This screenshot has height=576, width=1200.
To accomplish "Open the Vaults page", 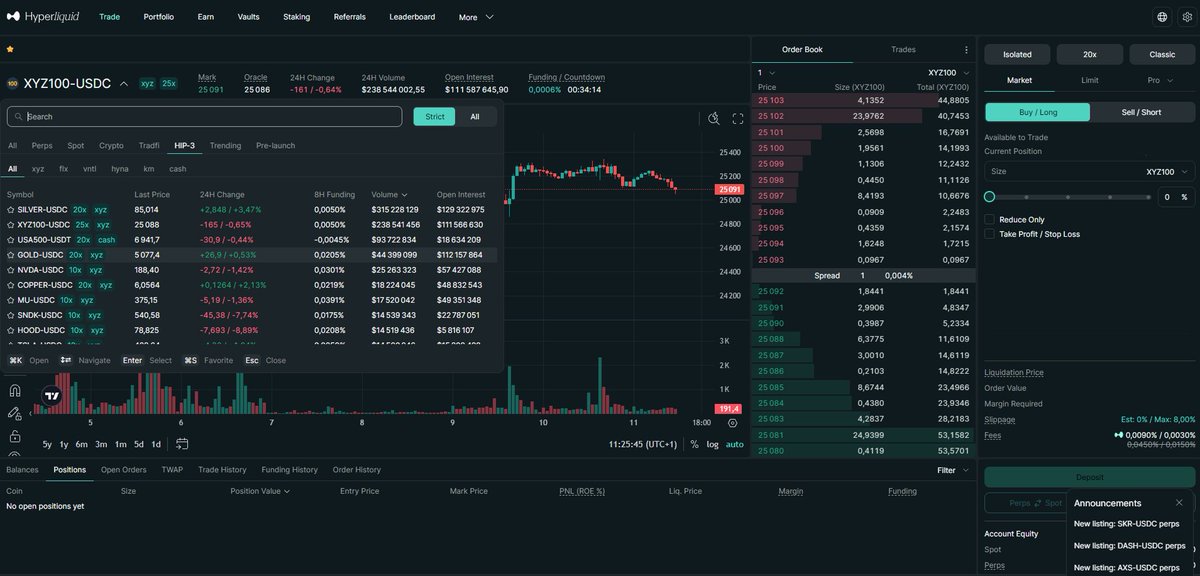I will tap(248, 17).
